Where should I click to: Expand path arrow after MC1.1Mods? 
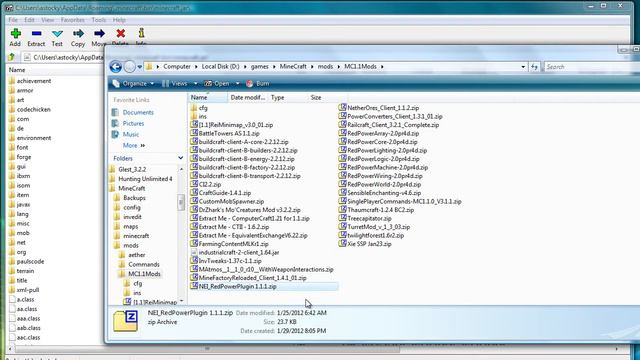382,67
